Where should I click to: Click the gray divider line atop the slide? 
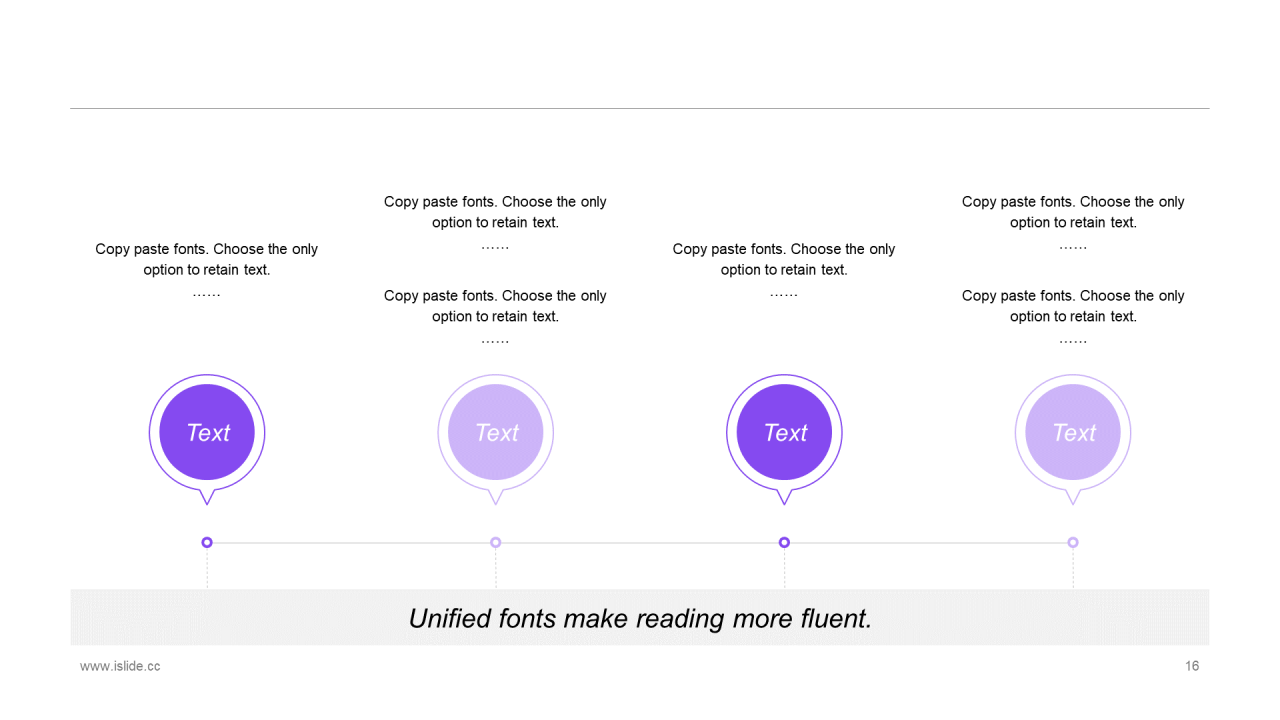point(640,108)
